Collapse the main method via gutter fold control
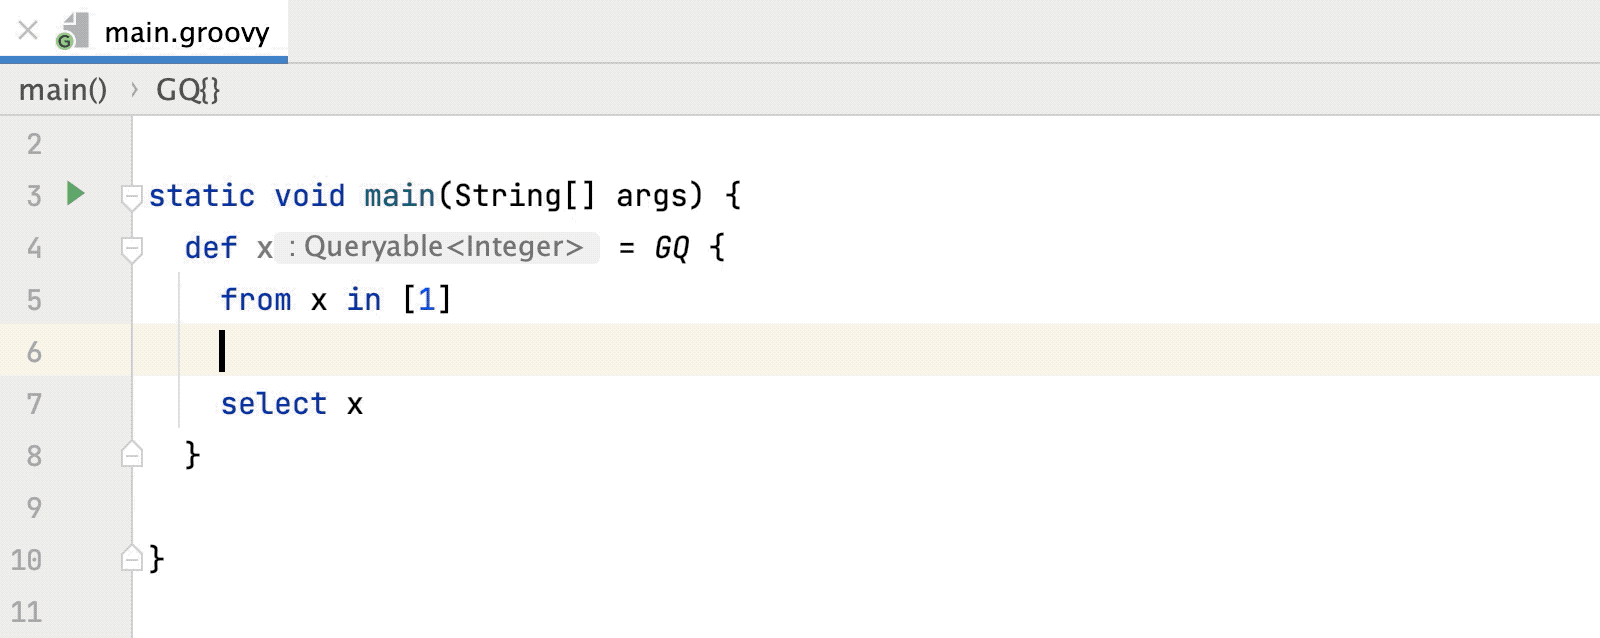The image size is (1600, 638). click(x=131, y=196)
